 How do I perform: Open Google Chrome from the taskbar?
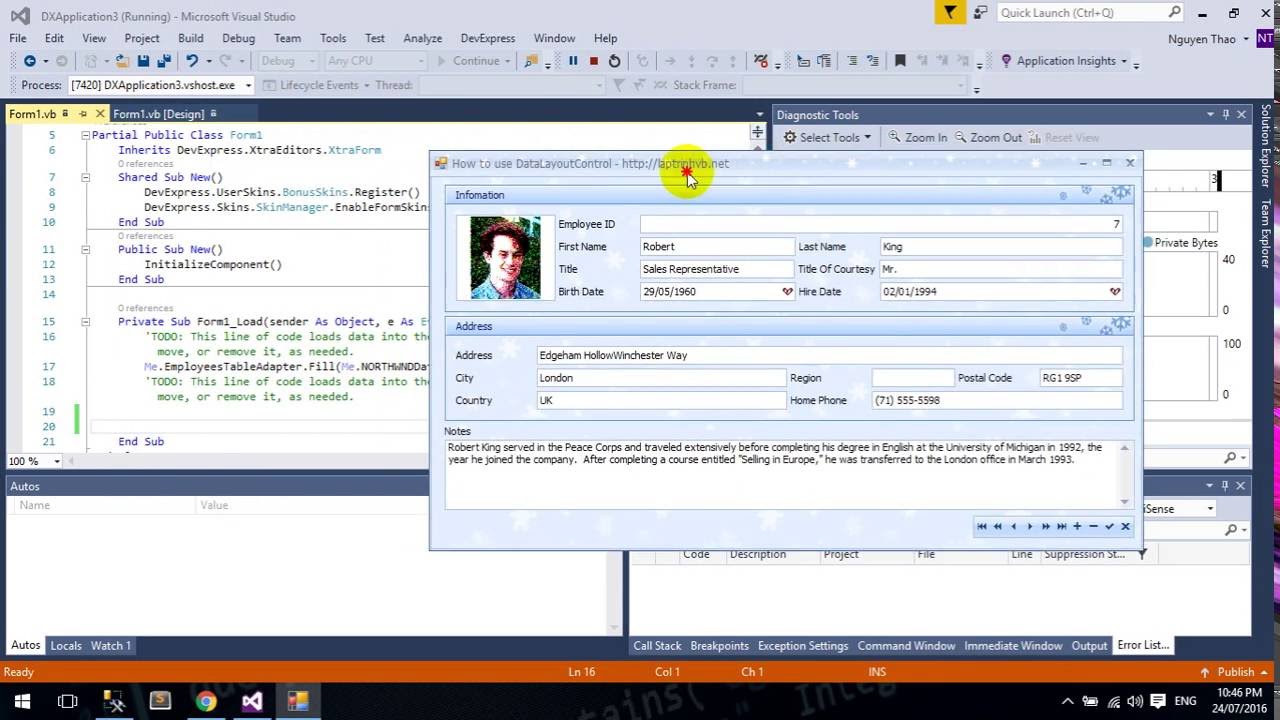(x=206, y=701)
